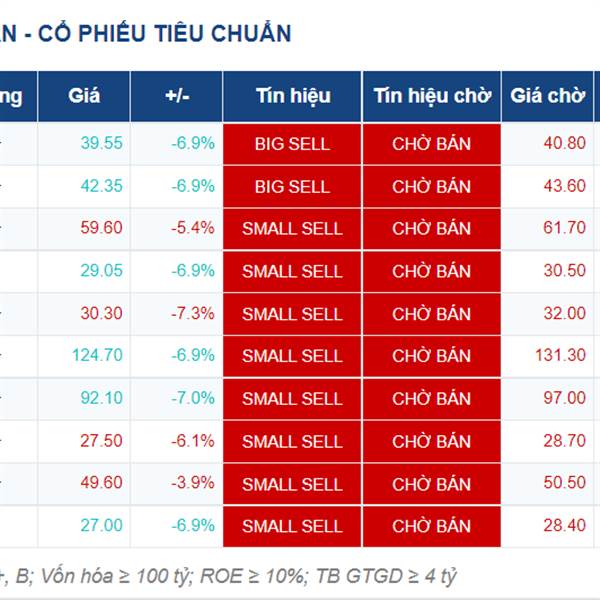Viewport: 600px width, 600px height.
Task: Click the BIG SELL signal for price 42.35
Action: click(x=292, y=187)
